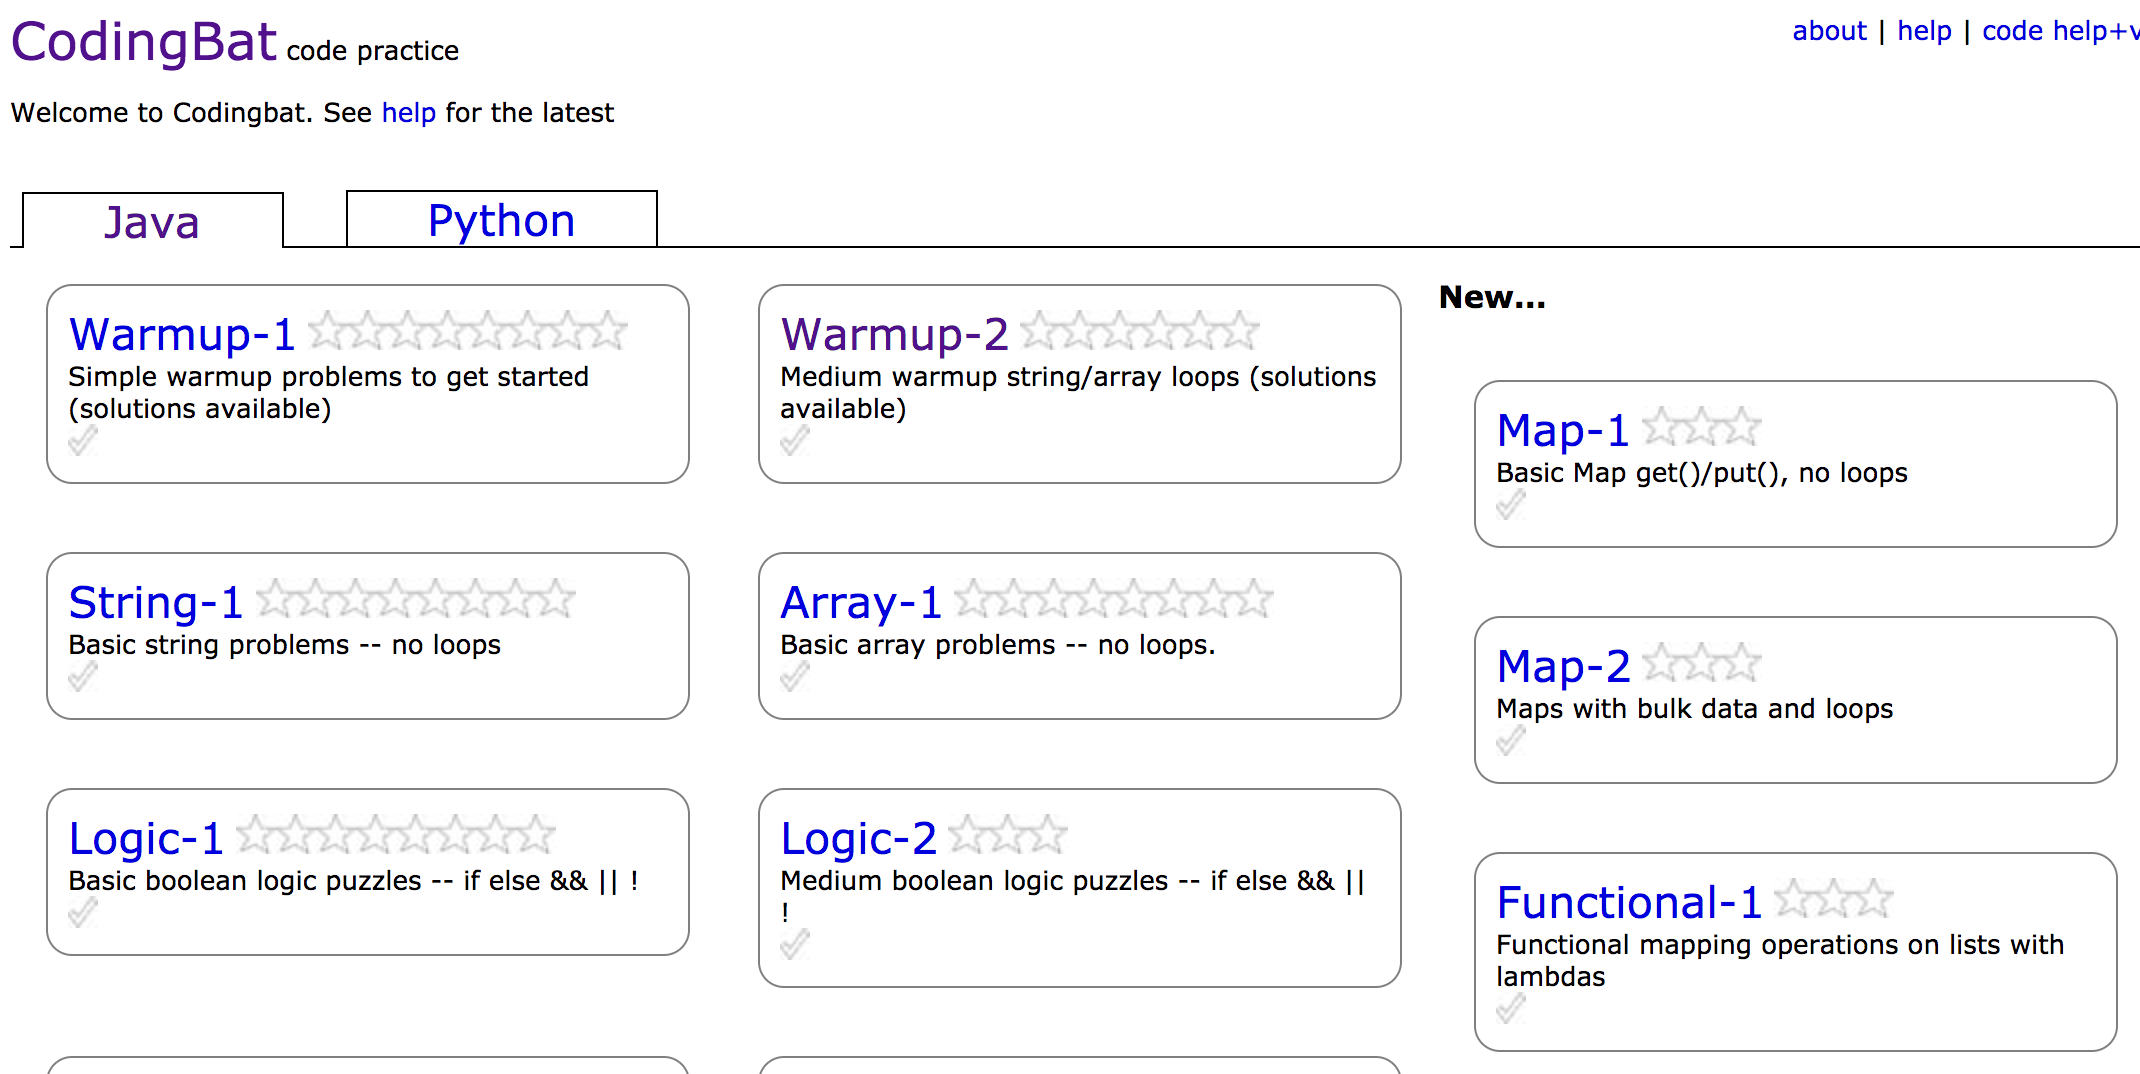Click the 'code practice' subtitle text

pos(373,51)
